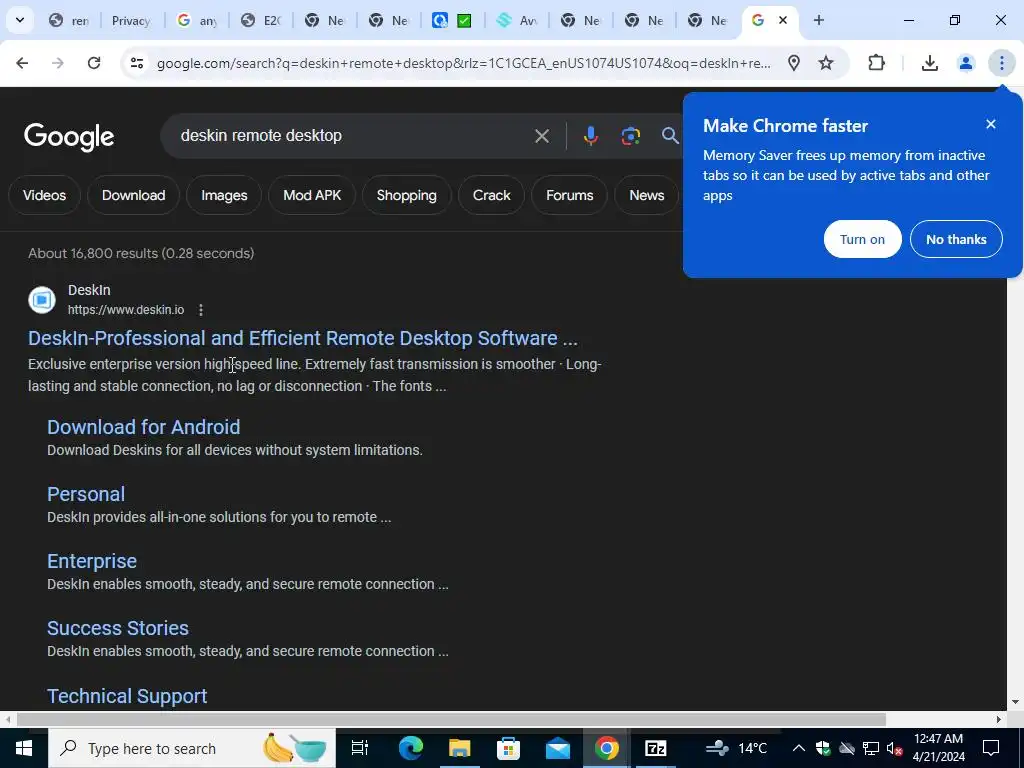Open the Success Stories sitelink
Viewport: 1024px width, 768px height.
118,628
